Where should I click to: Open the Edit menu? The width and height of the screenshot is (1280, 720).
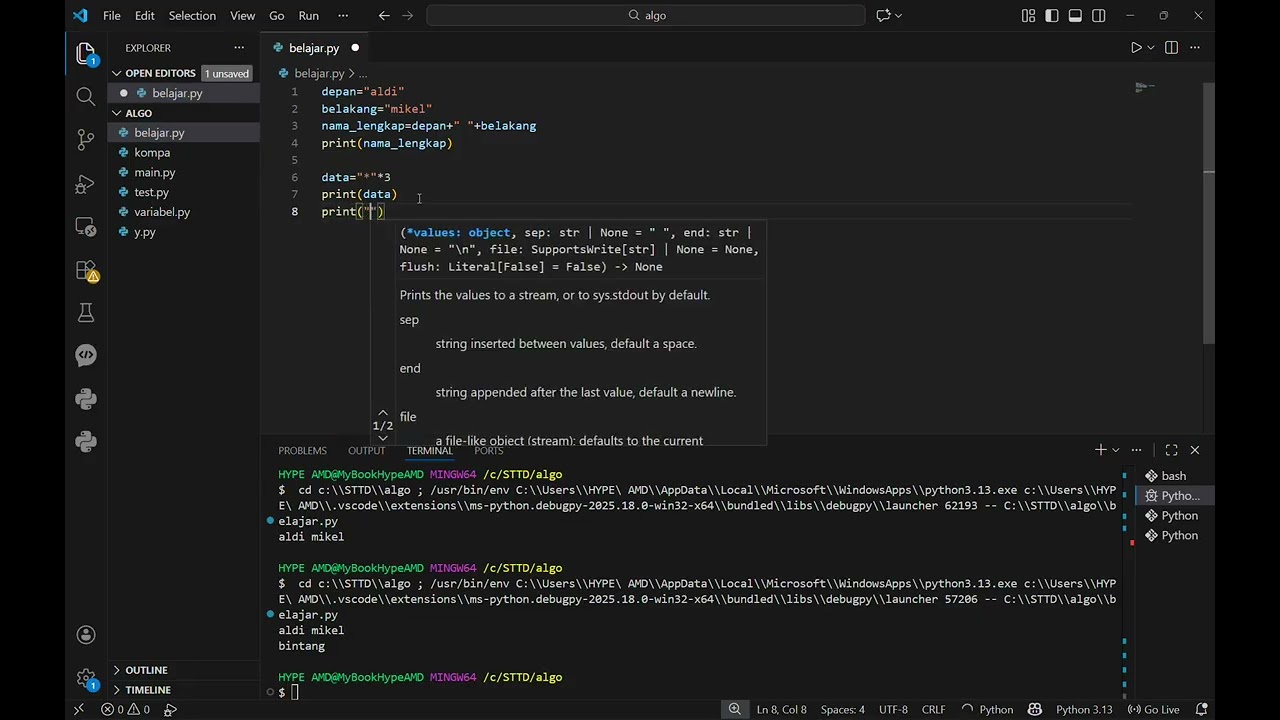click(x=145, y=15)
